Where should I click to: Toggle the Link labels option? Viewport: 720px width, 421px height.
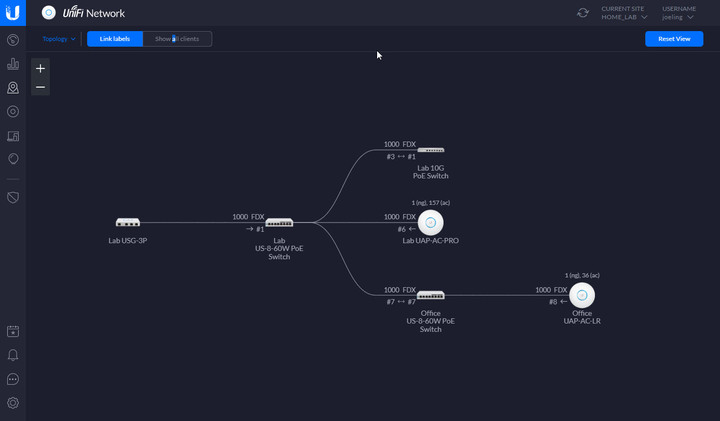coord(115,39)
